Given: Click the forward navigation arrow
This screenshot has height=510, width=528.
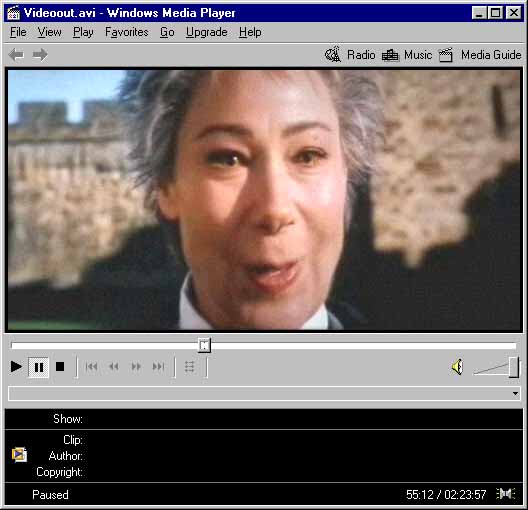Looking at the screenshot, I should coord(40,55).
